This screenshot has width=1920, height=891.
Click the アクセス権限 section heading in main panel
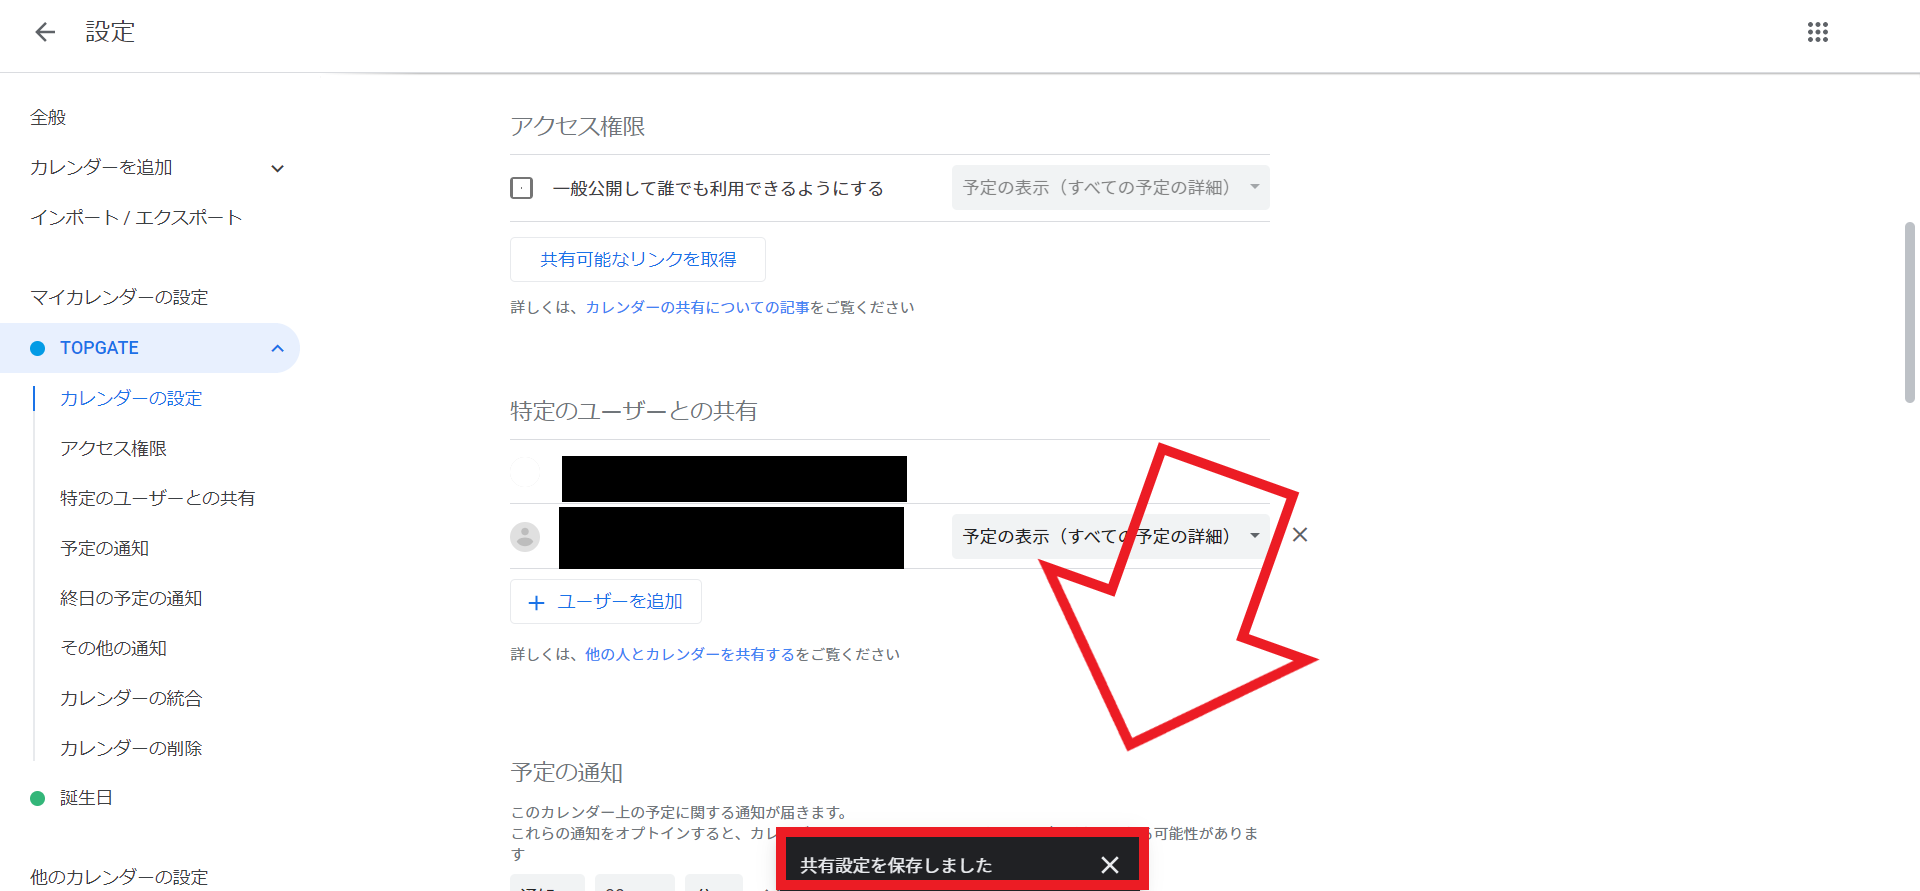click(x=578, y=126)
